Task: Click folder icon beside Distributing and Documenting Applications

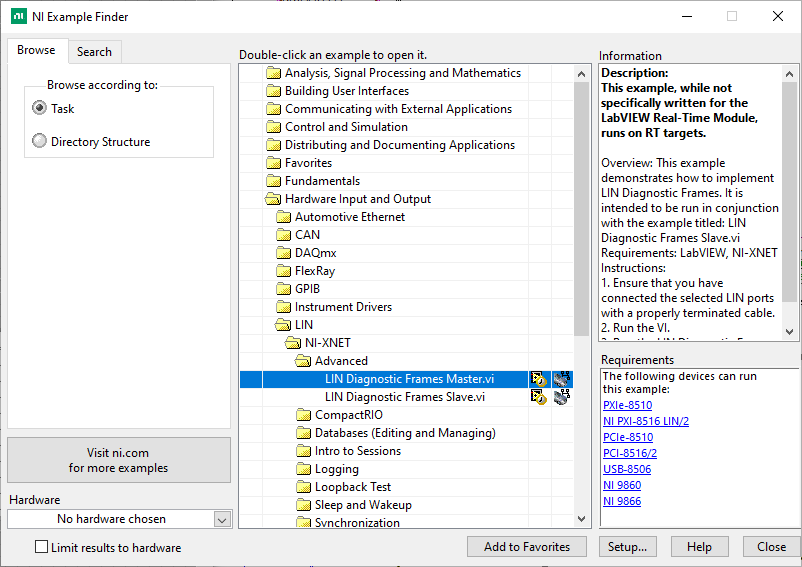Action: pos(274,145)
